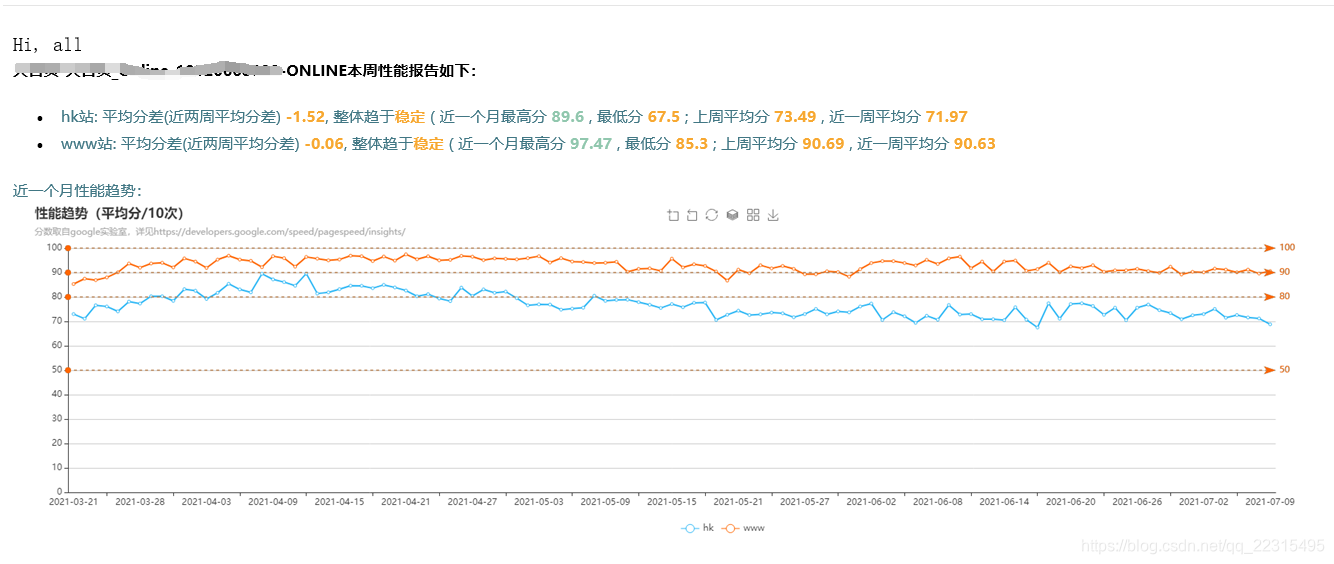This screenshot has width=1334, height=564.
Task: Click x-axis date 2021-06-20
Action: tap(1070, 502)
